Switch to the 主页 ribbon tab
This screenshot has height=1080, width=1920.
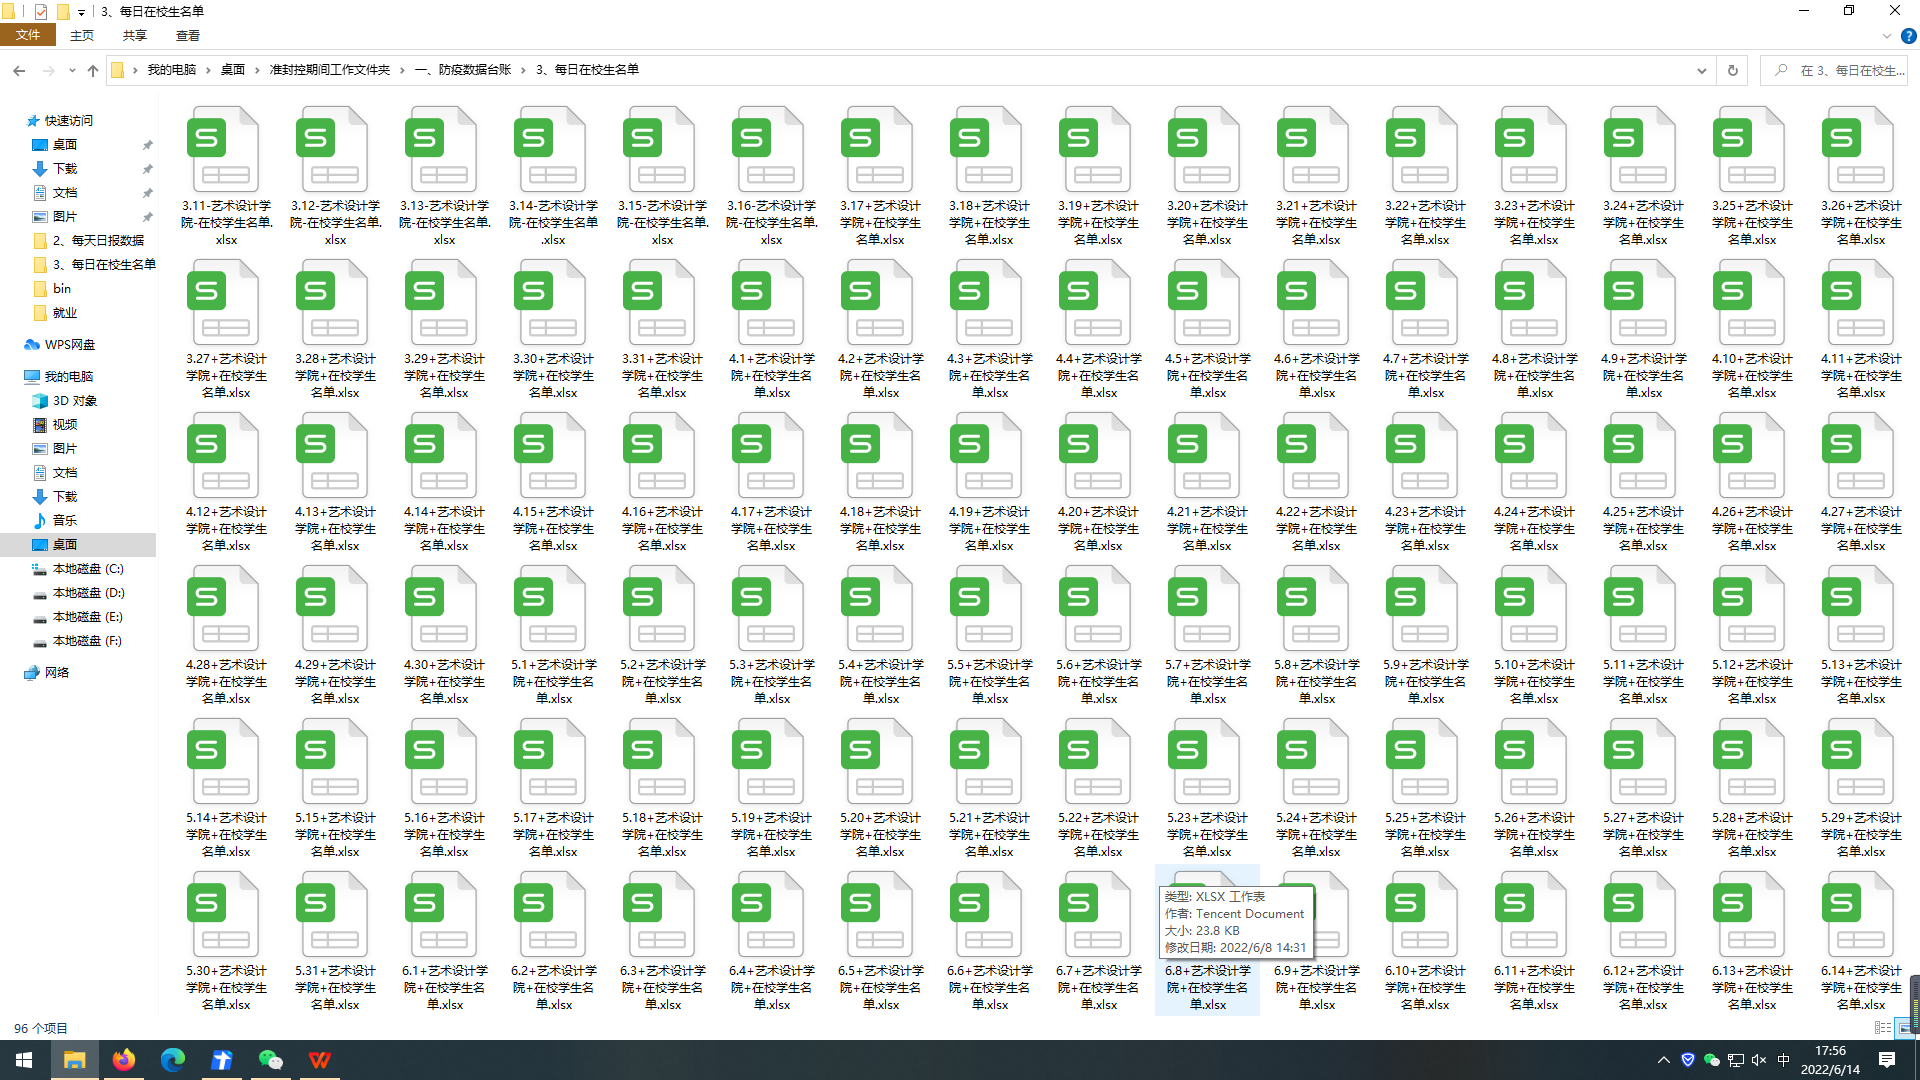pos(82,35)
